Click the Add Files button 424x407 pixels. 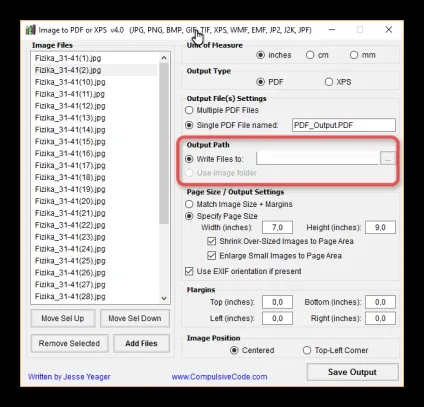[141, 343]
